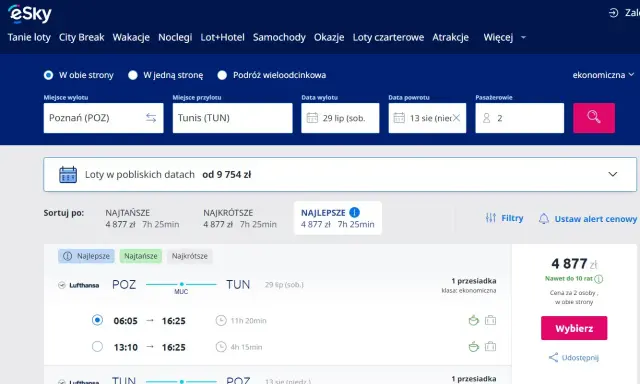The height and width of the screenshot is (384, 640).
Task: Click the green Najtańsze badge
Action: point(141,256)
